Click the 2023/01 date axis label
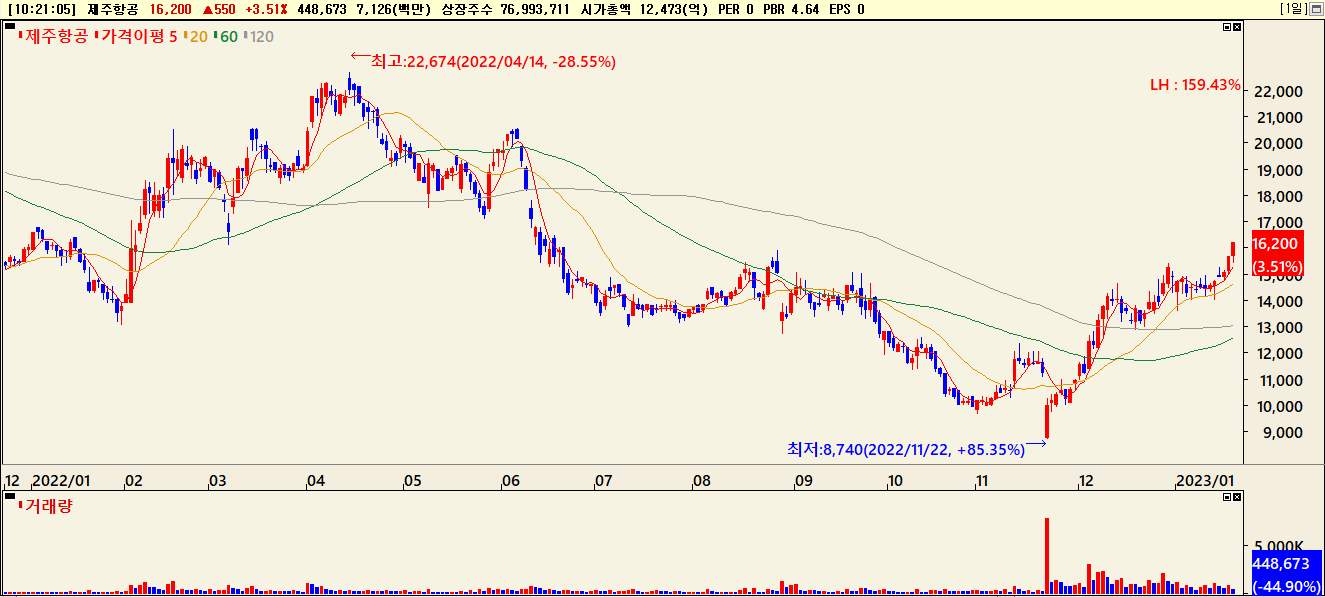Image resolution: width=1325 pixels, height=597 pixels. tap(1204, 481)
